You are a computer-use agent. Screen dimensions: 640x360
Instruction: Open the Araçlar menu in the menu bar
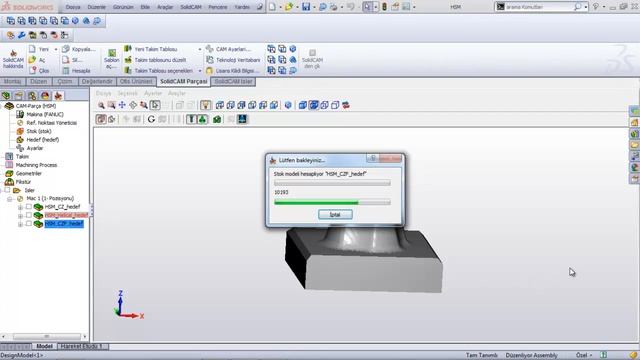pos(165,7)
